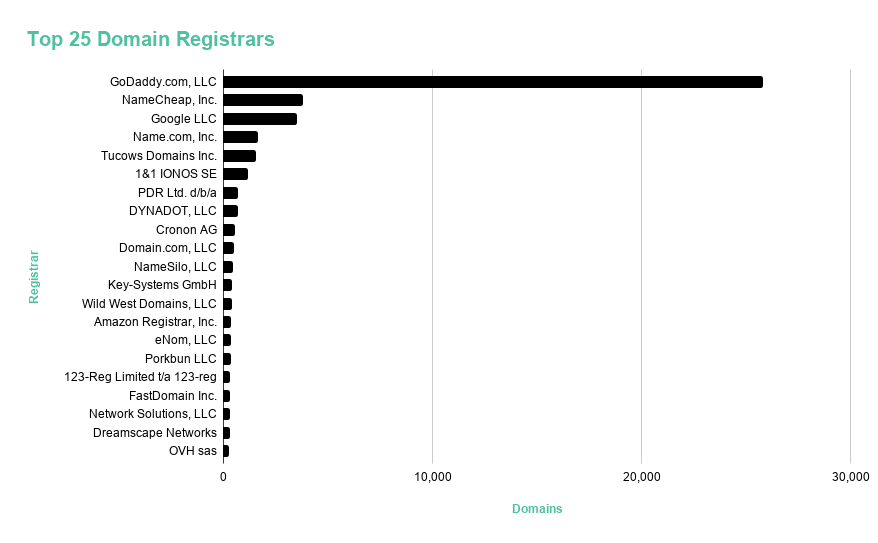
Task: Click the GoDaddy.com, LLC bar
Action: point(492,82)
